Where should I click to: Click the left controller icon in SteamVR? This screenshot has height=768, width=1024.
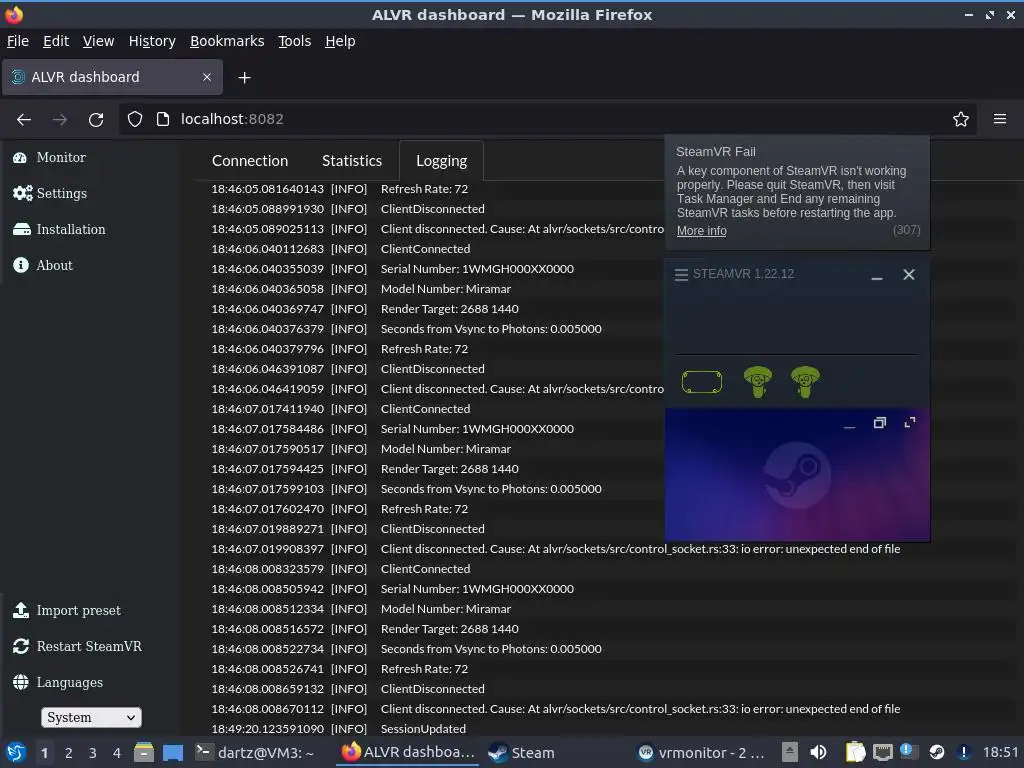pyautogui.click(x=758, y=382)
